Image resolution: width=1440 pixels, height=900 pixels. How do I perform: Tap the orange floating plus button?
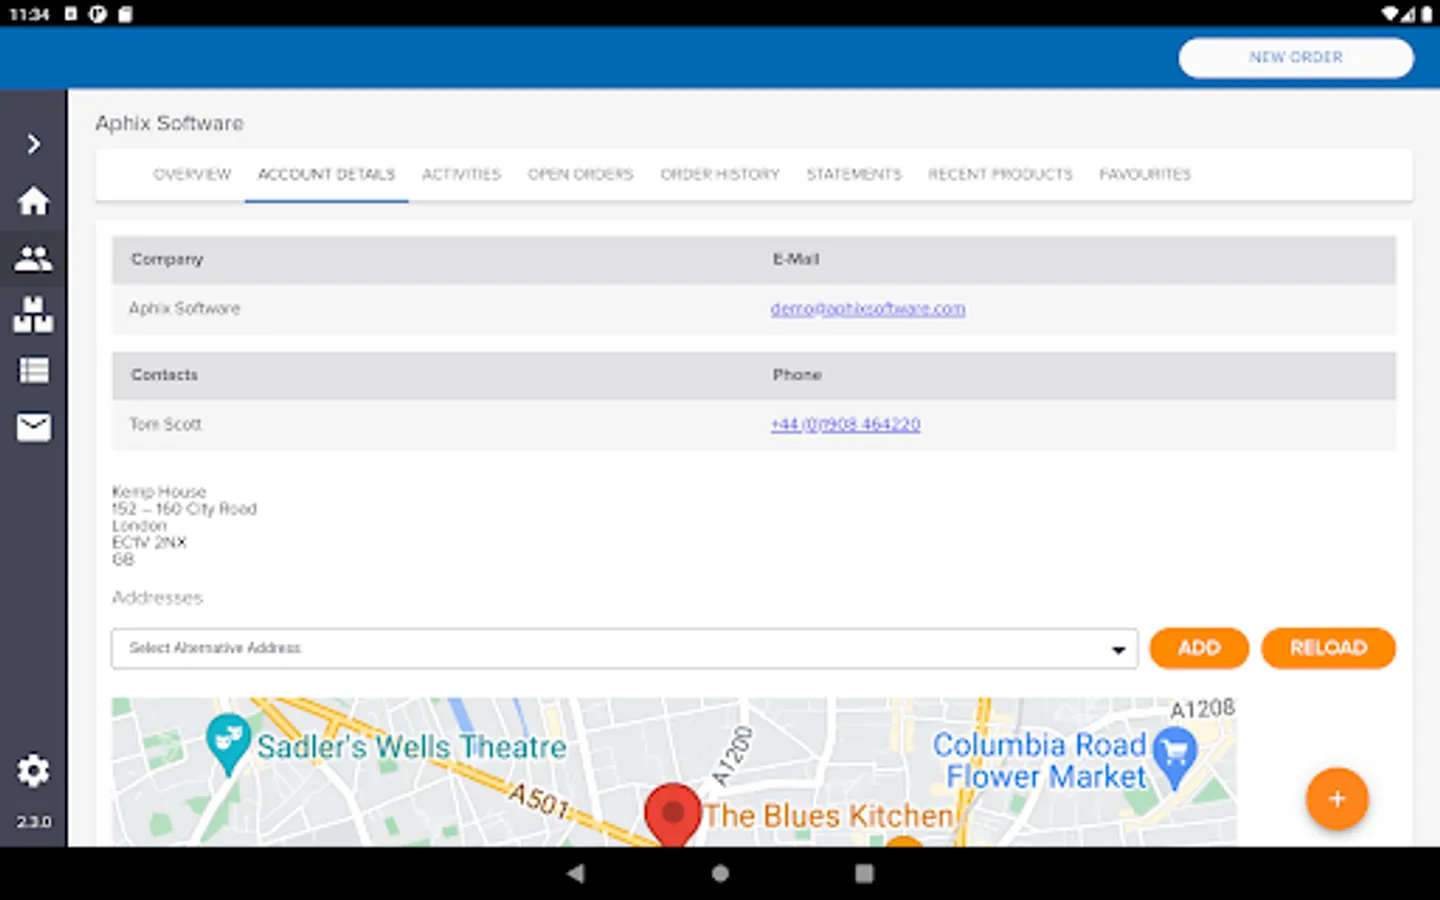(x=1337, y=799)
